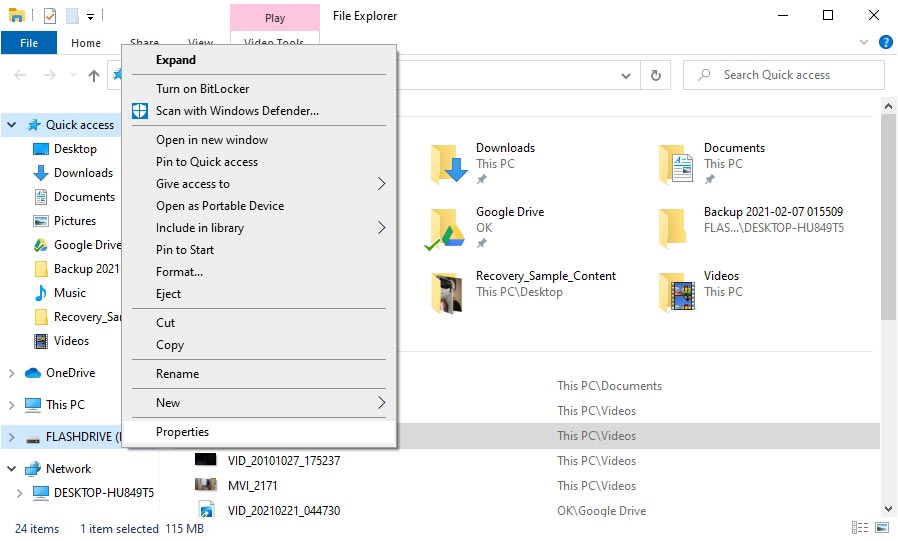The height and width of the screenshot is (541, 898).
Task: Open the Recovery_Sample_Content folder thumbnail
Action: 447,293
